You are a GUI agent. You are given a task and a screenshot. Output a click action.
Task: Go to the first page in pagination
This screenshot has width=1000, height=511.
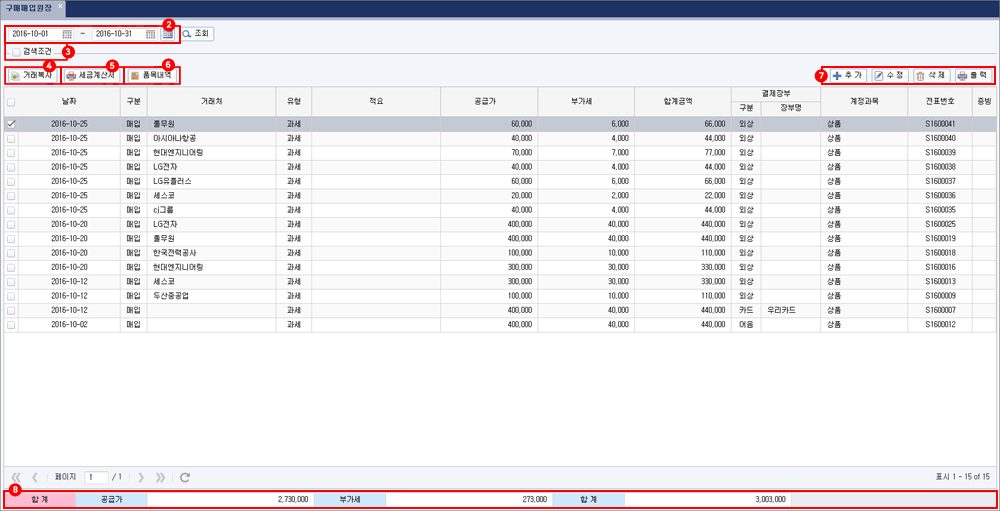coord(17,477)
